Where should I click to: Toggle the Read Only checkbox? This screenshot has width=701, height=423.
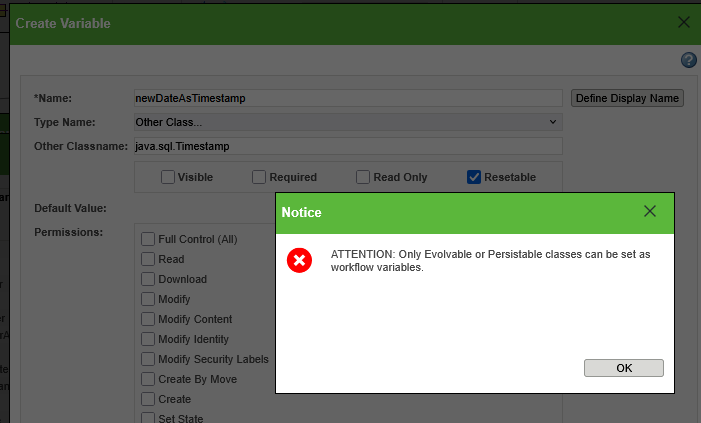(x=363, y=177)
